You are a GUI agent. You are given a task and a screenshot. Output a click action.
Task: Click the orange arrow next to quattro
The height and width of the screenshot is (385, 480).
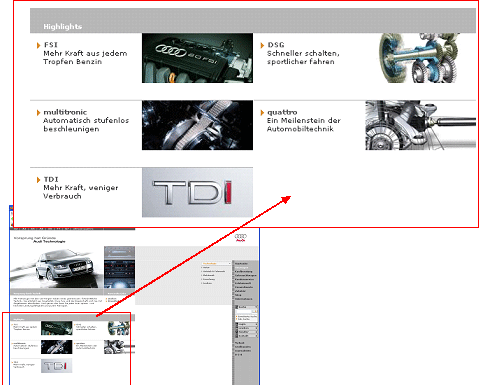262,113
